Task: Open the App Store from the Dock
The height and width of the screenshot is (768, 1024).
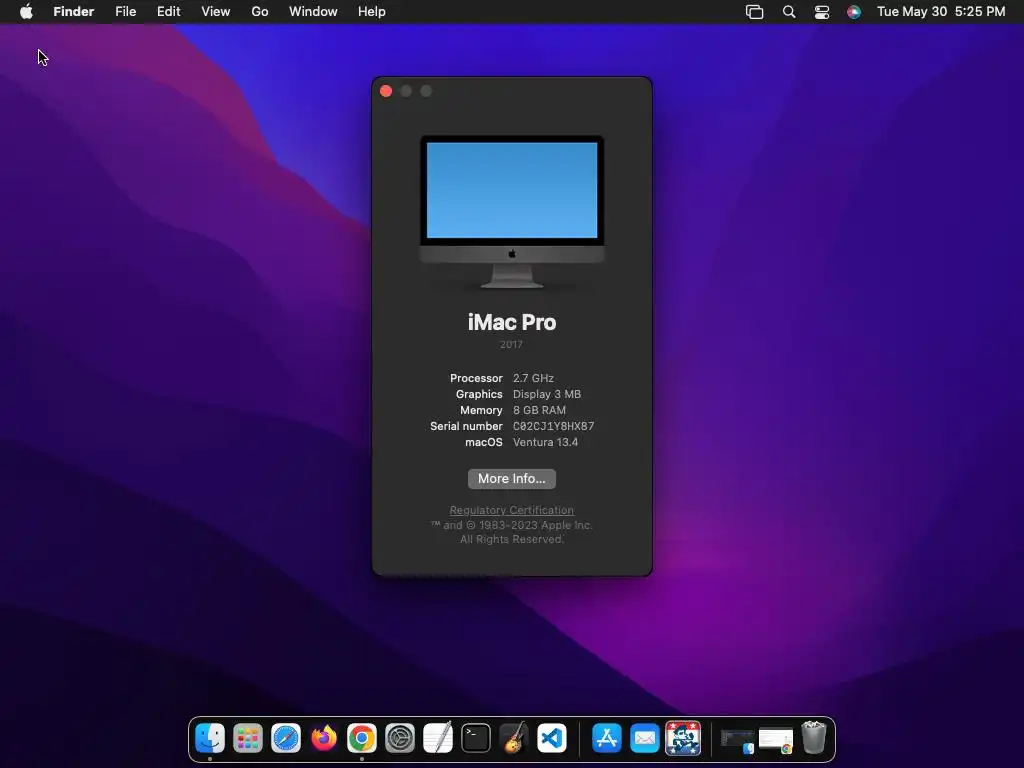Action: [x=607, y=738]
